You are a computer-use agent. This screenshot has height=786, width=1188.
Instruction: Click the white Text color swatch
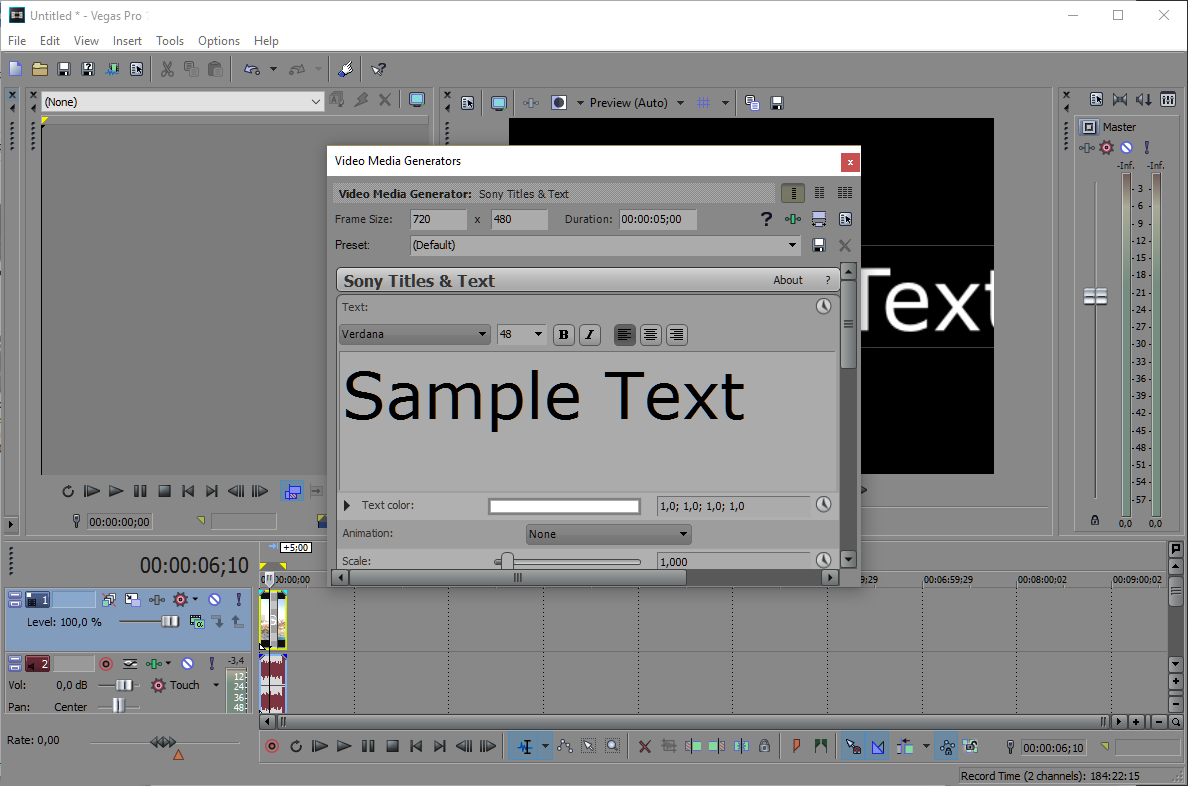coord(564,506)
